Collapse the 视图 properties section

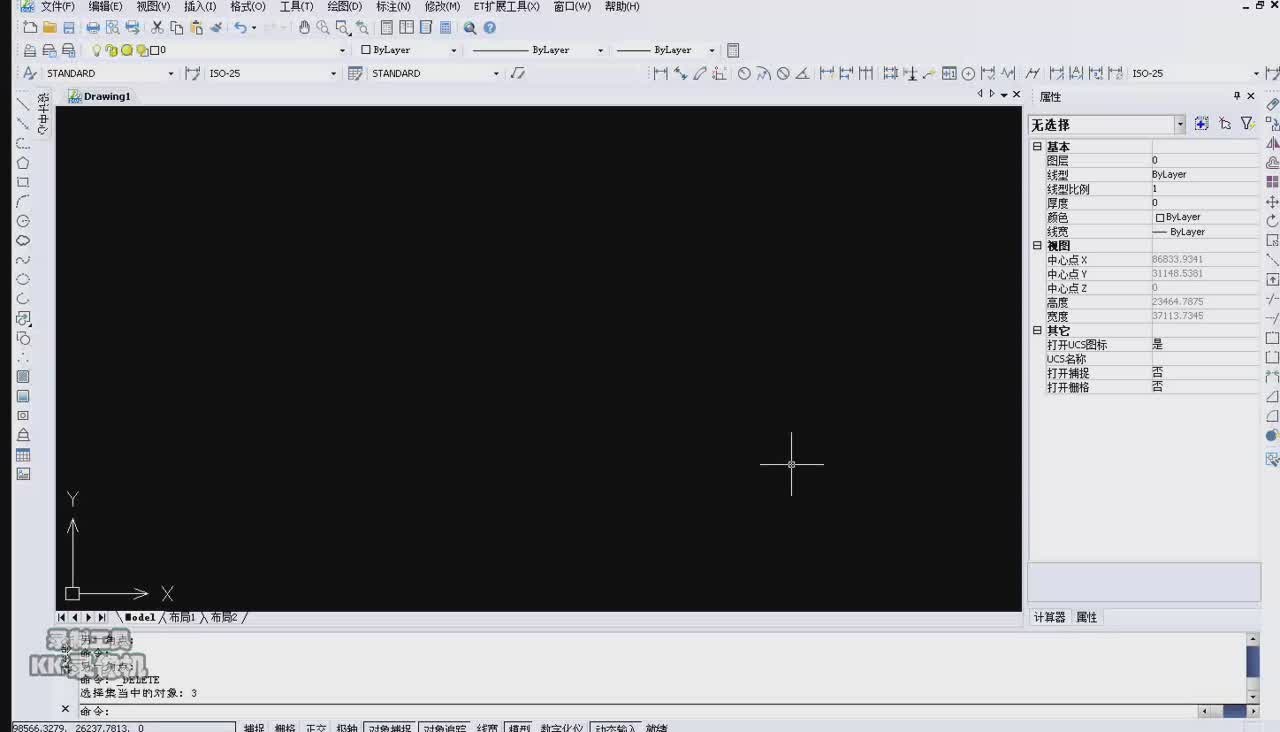tap(1037, 245)
